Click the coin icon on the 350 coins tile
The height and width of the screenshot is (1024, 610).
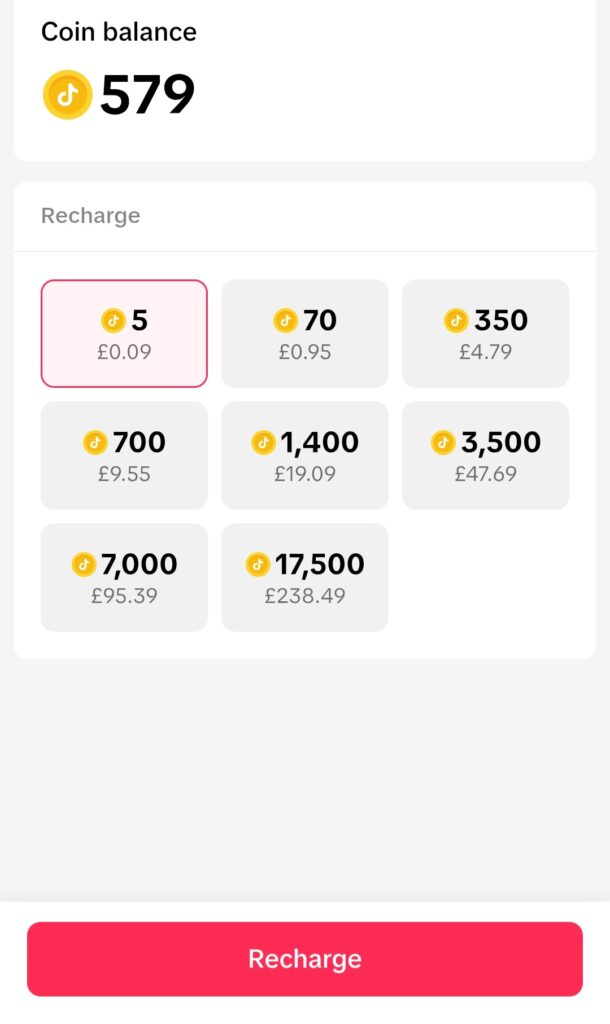click(458, 320)
